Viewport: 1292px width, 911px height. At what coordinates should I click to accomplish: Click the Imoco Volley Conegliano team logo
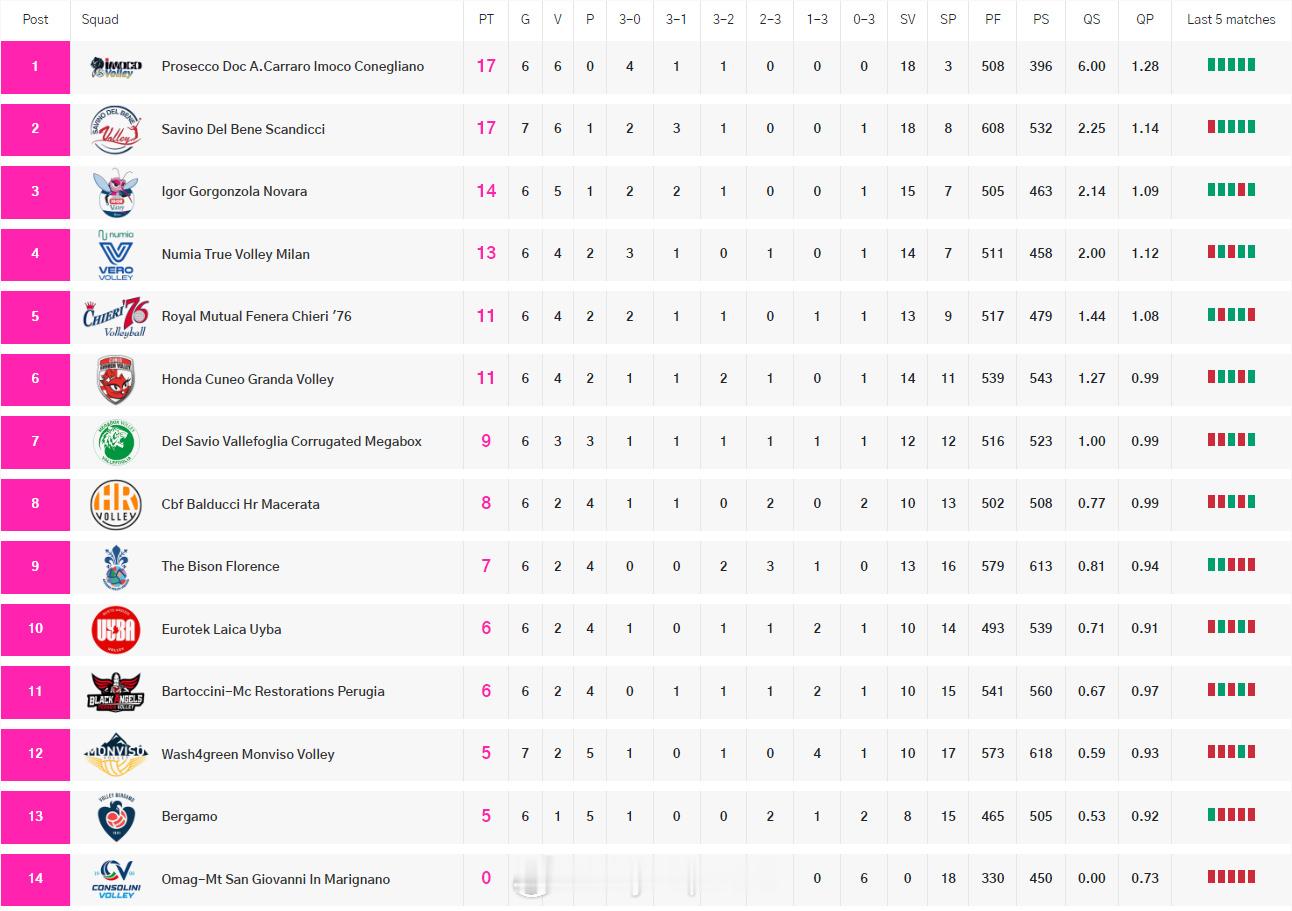pos(116,66)
